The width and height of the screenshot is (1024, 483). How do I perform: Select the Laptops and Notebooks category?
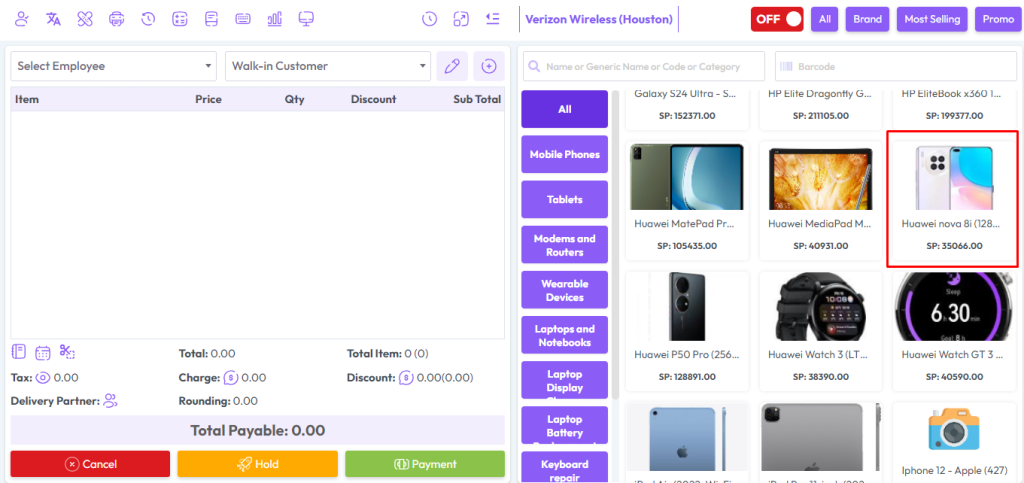(x=564, y=335)
